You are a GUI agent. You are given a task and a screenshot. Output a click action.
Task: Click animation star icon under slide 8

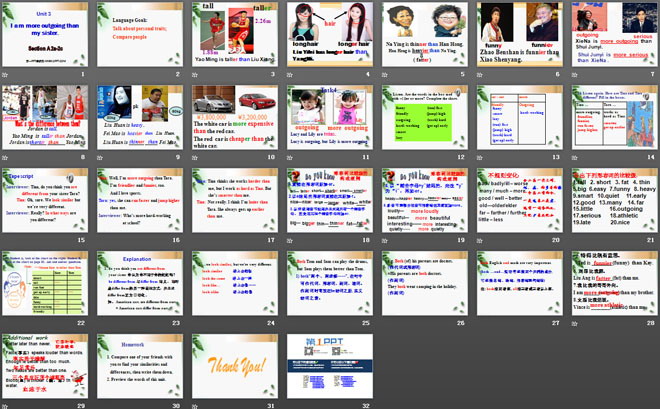[5, 157]
